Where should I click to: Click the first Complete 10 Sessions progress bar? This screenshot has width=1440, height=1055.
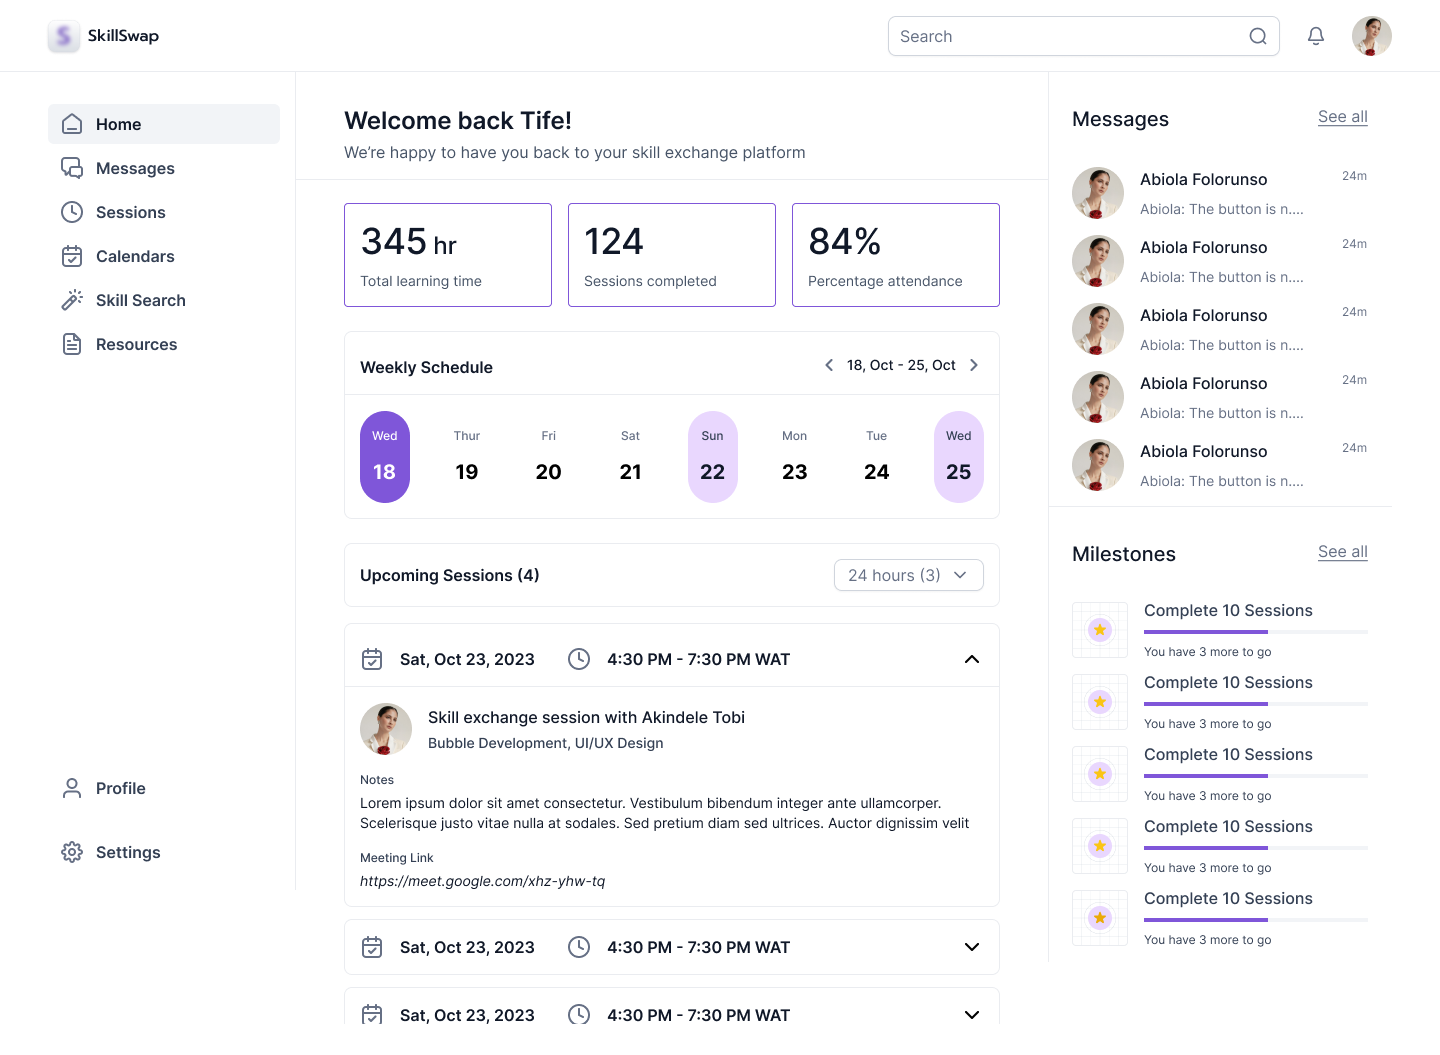click(x=1255, y=633)
